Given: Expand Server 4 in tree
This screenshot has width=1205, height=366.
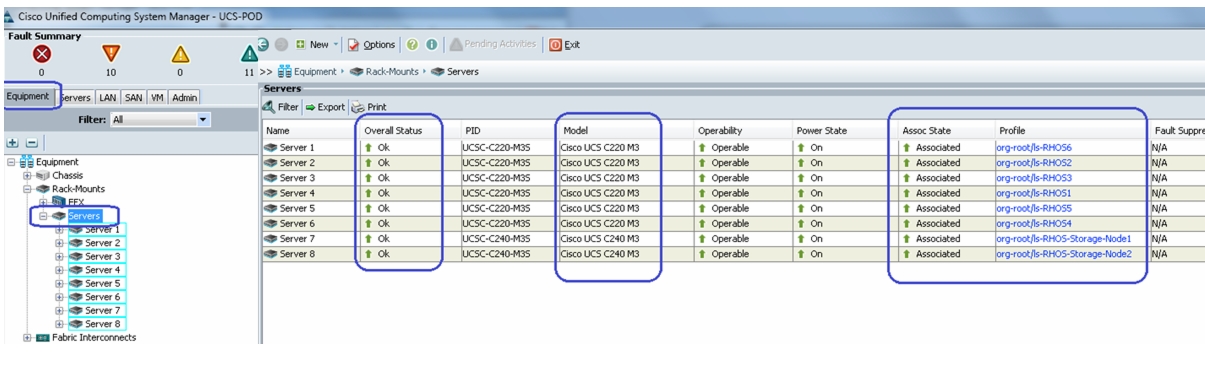Looking at the screenshot, I should (x=59, y=270).
